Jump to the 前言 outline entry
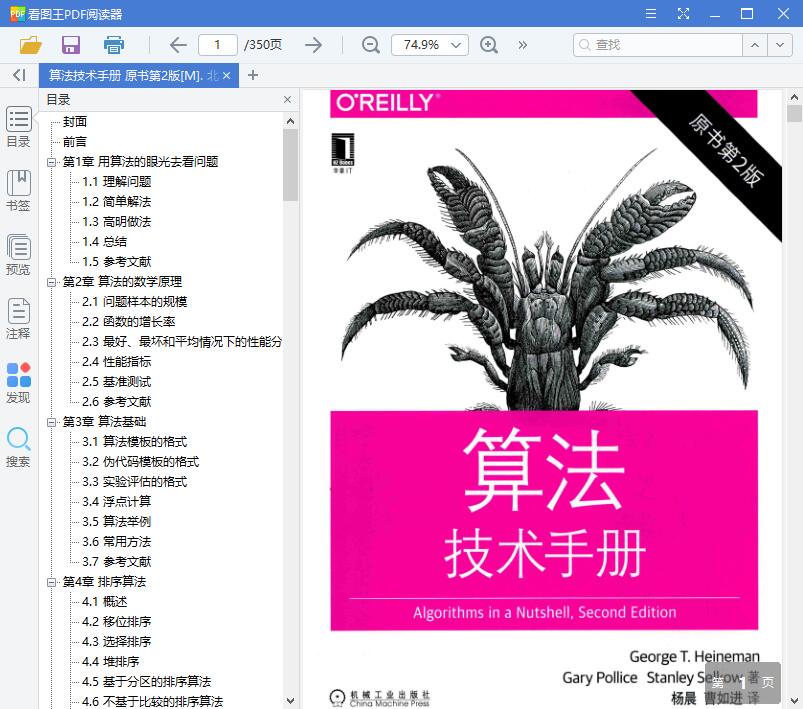The image size is (803, 709). tap(75, 141)
